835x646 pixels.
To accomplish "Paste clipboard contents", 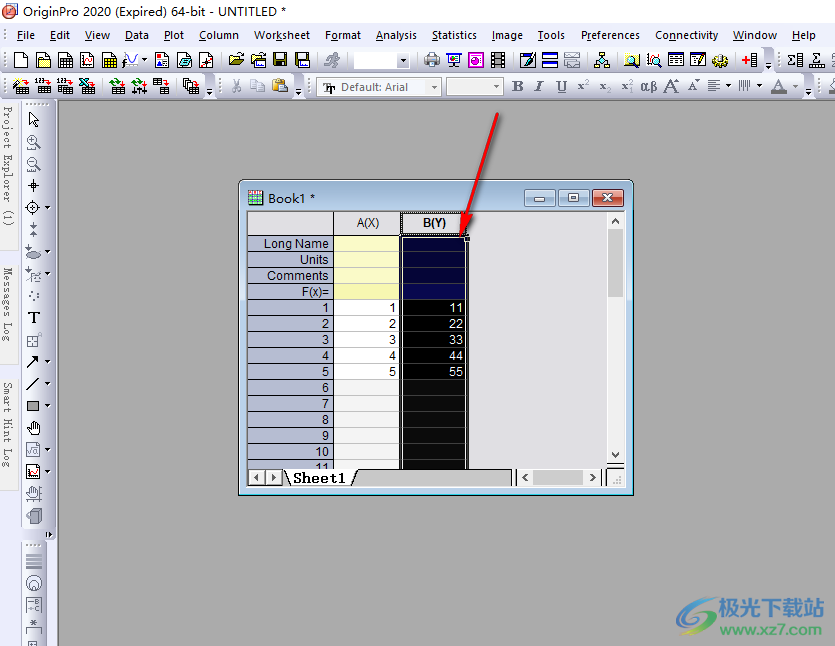I will 280,86.
